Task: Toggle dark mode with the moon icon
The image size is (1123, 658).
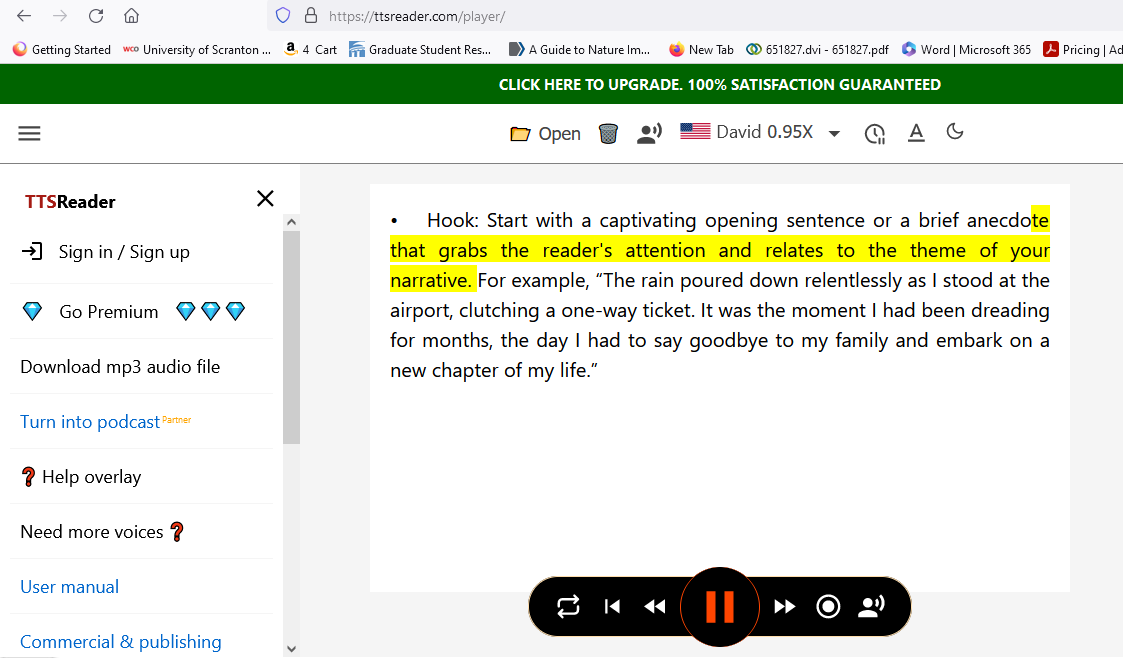Action: tap(955, 132)
